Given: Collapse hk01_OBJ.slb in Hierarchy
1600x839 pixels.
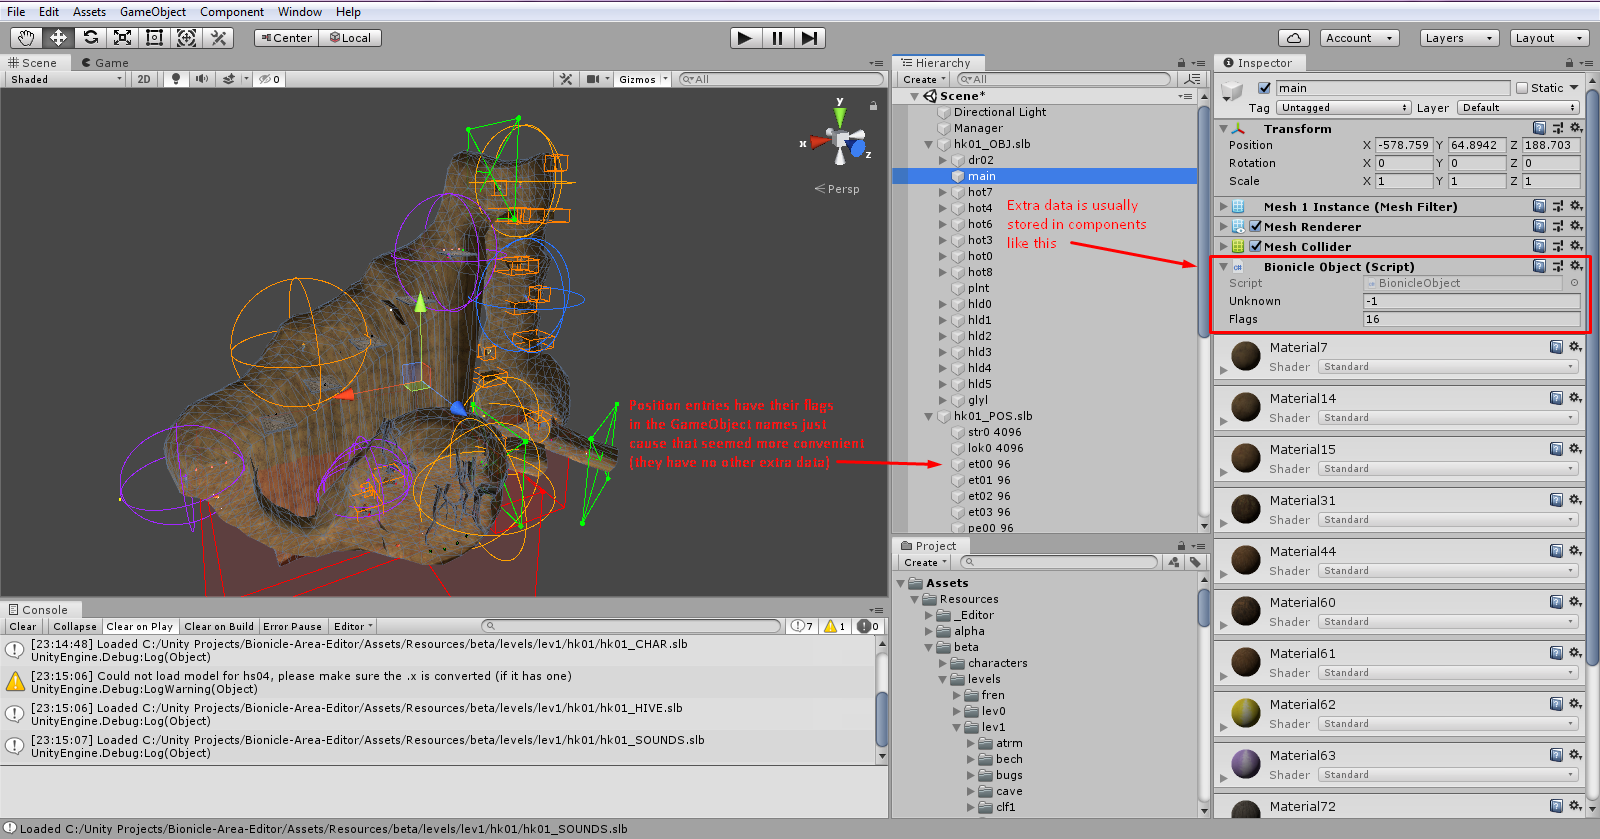Looking at the screenshot, I should coord(928,144).
